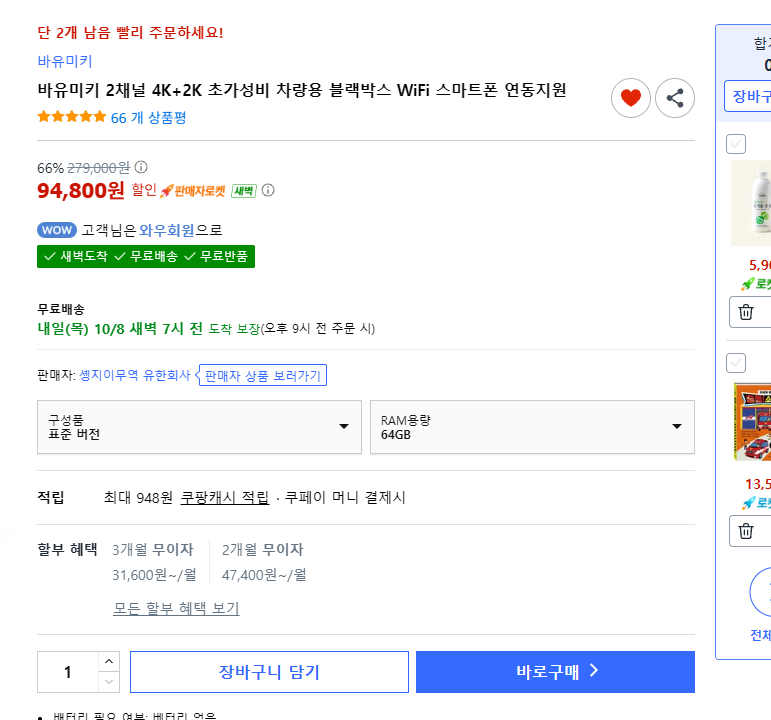The image size is (771, 720).
Task: Click info icon next to original price 279,000원
Action: 141,167
